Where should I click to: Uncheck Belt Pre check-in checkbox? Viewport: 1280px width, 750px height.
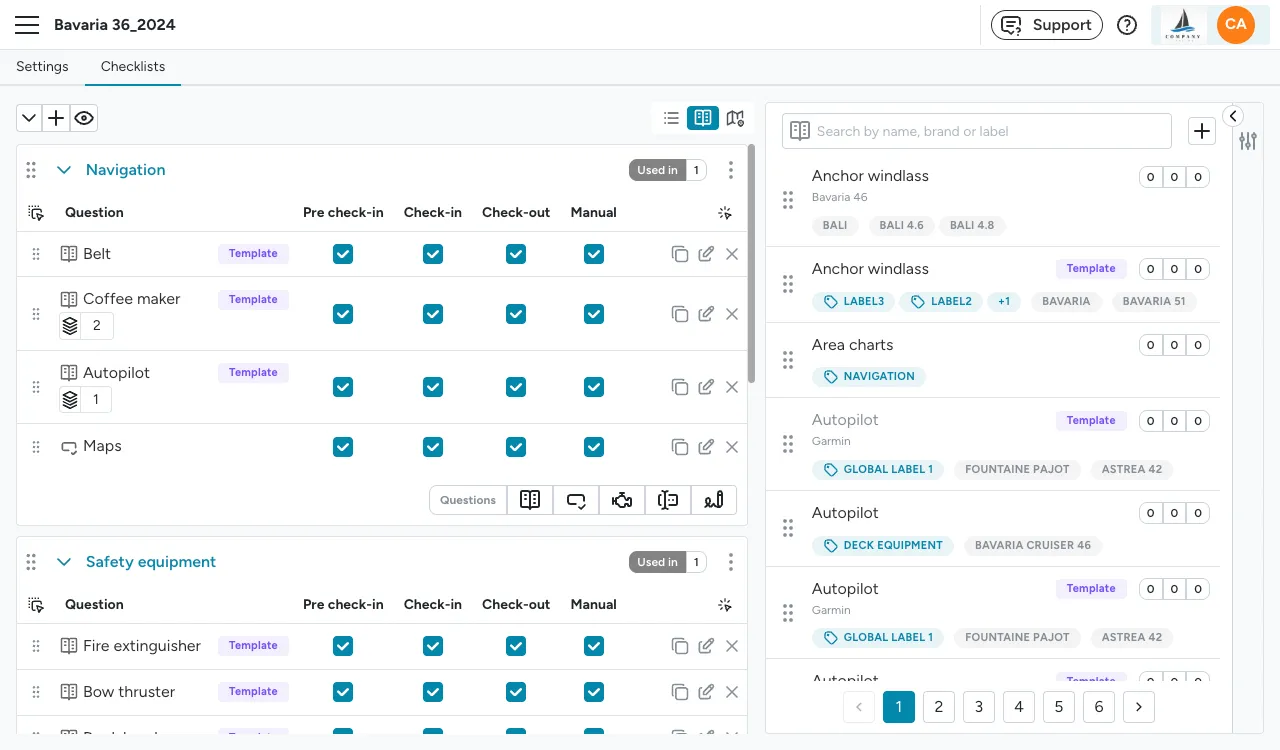[x=343, y=254]
